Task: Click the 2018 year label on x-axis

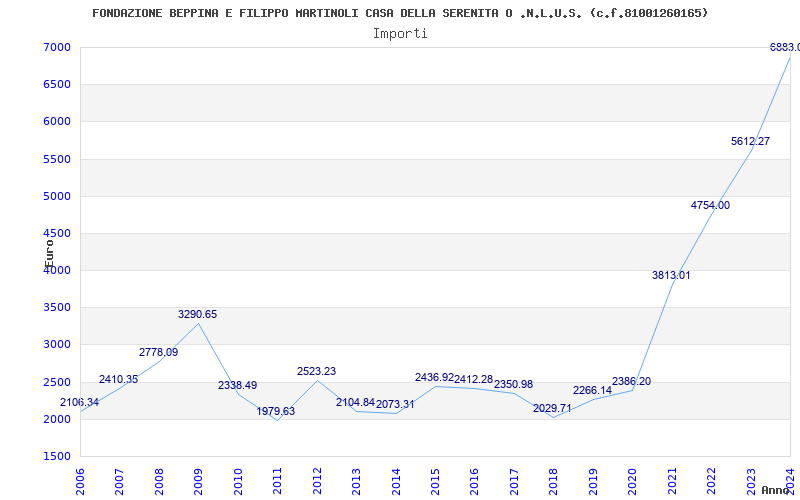Action: 554,482
